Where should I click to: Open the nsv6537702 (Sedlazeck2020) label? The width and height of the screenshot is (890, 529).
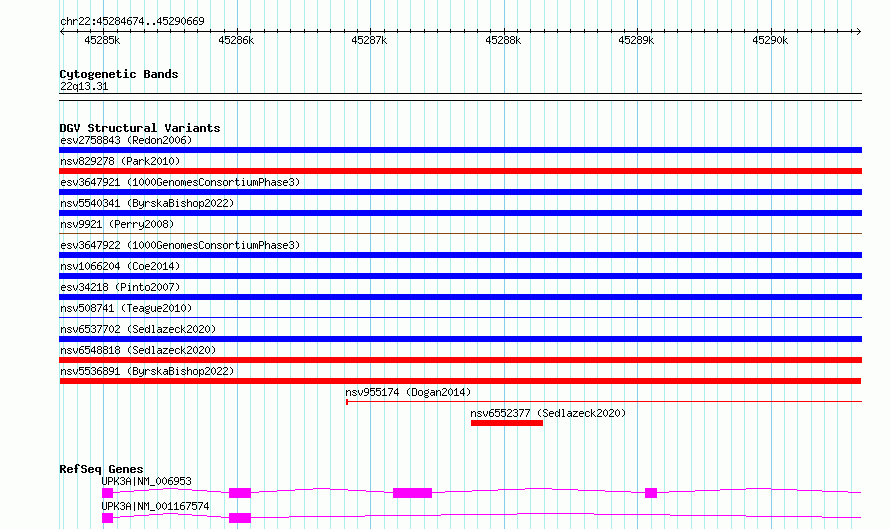[138, 329]
